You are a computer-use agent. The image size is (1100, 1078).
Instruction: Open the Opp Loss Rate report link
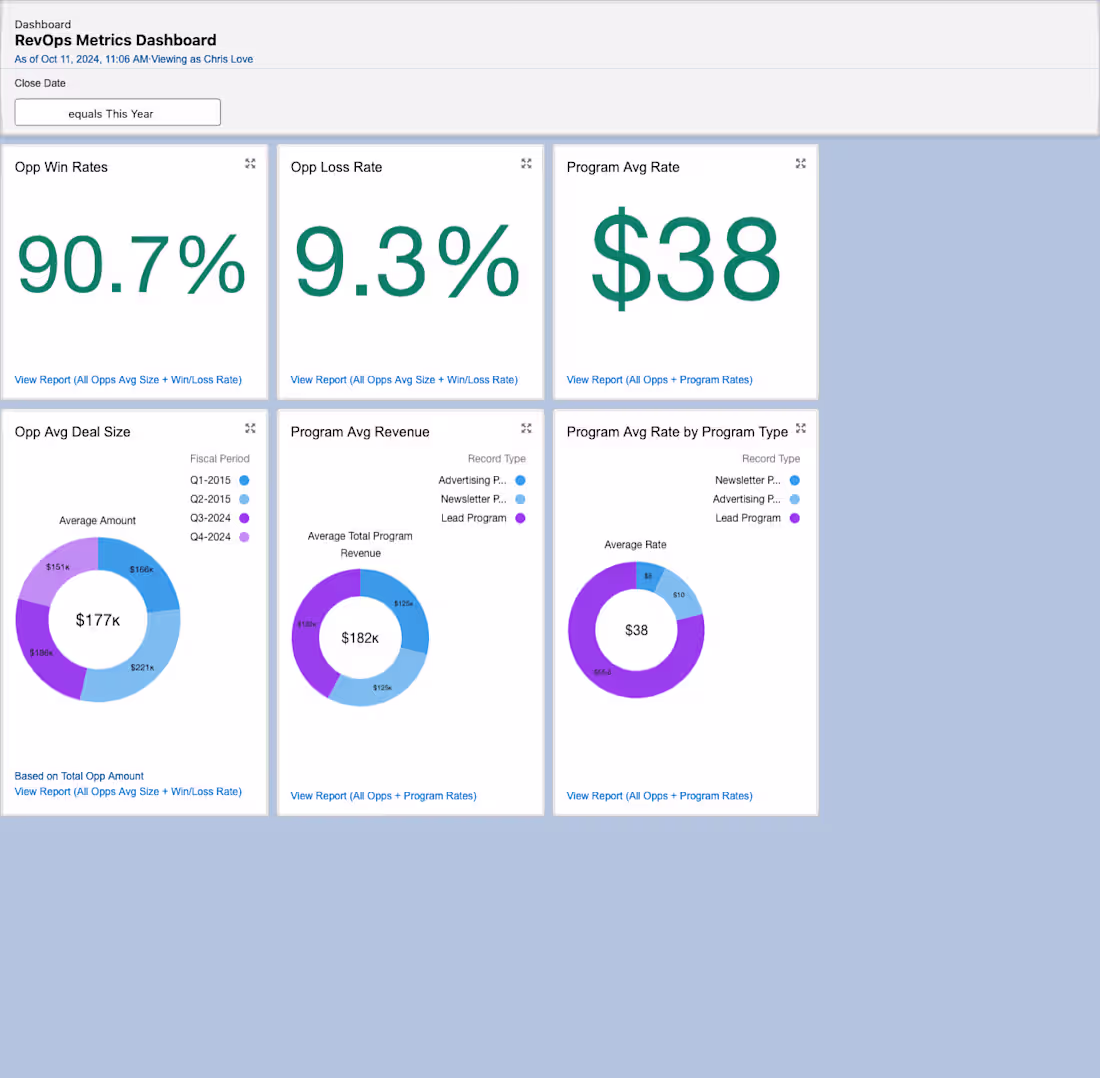[x=403, y=379]
